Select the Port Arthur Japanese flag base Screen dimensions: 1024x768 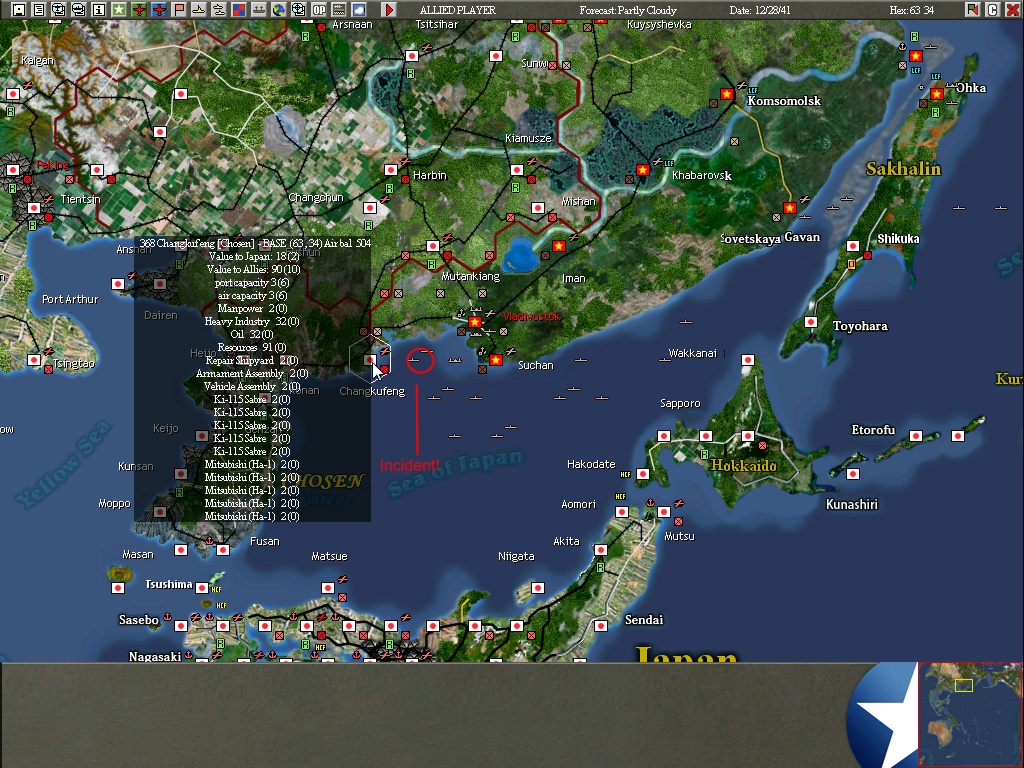pos(118,284)
